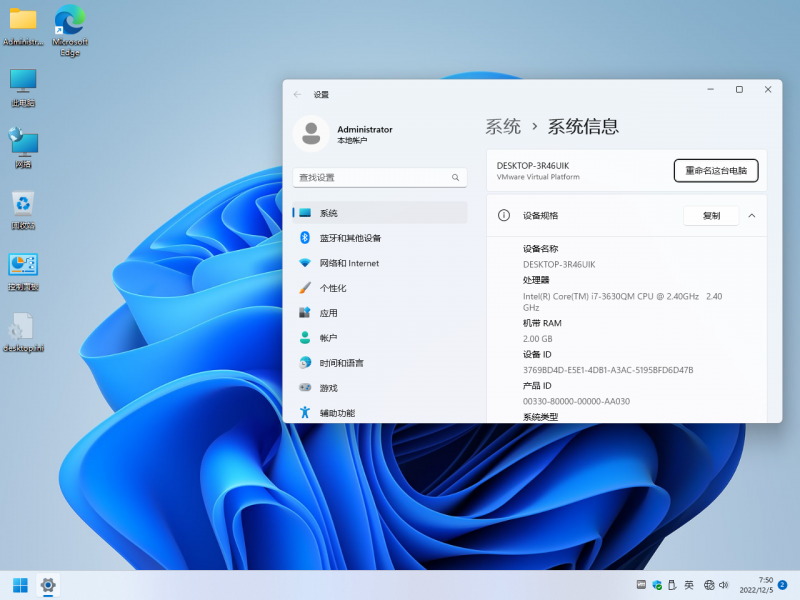The width and height of the screenshot is (800, 600).
Task: Click the VMware Virtual Platform text
Action: point(538,177)
